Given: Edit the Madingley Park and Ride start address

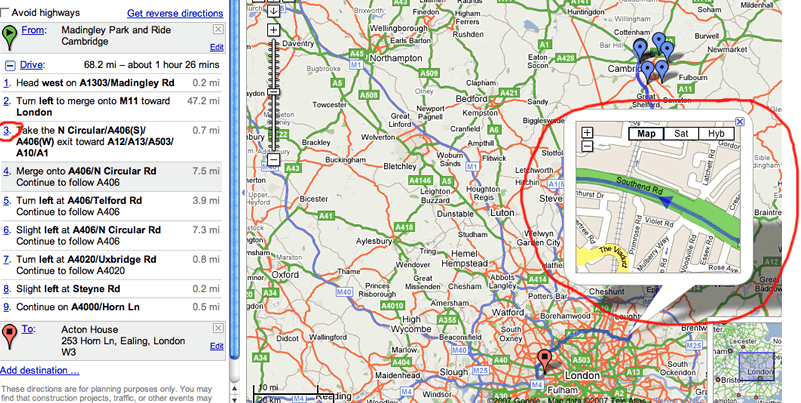Looking at the screenshot, I should click(x=217, y=47).
